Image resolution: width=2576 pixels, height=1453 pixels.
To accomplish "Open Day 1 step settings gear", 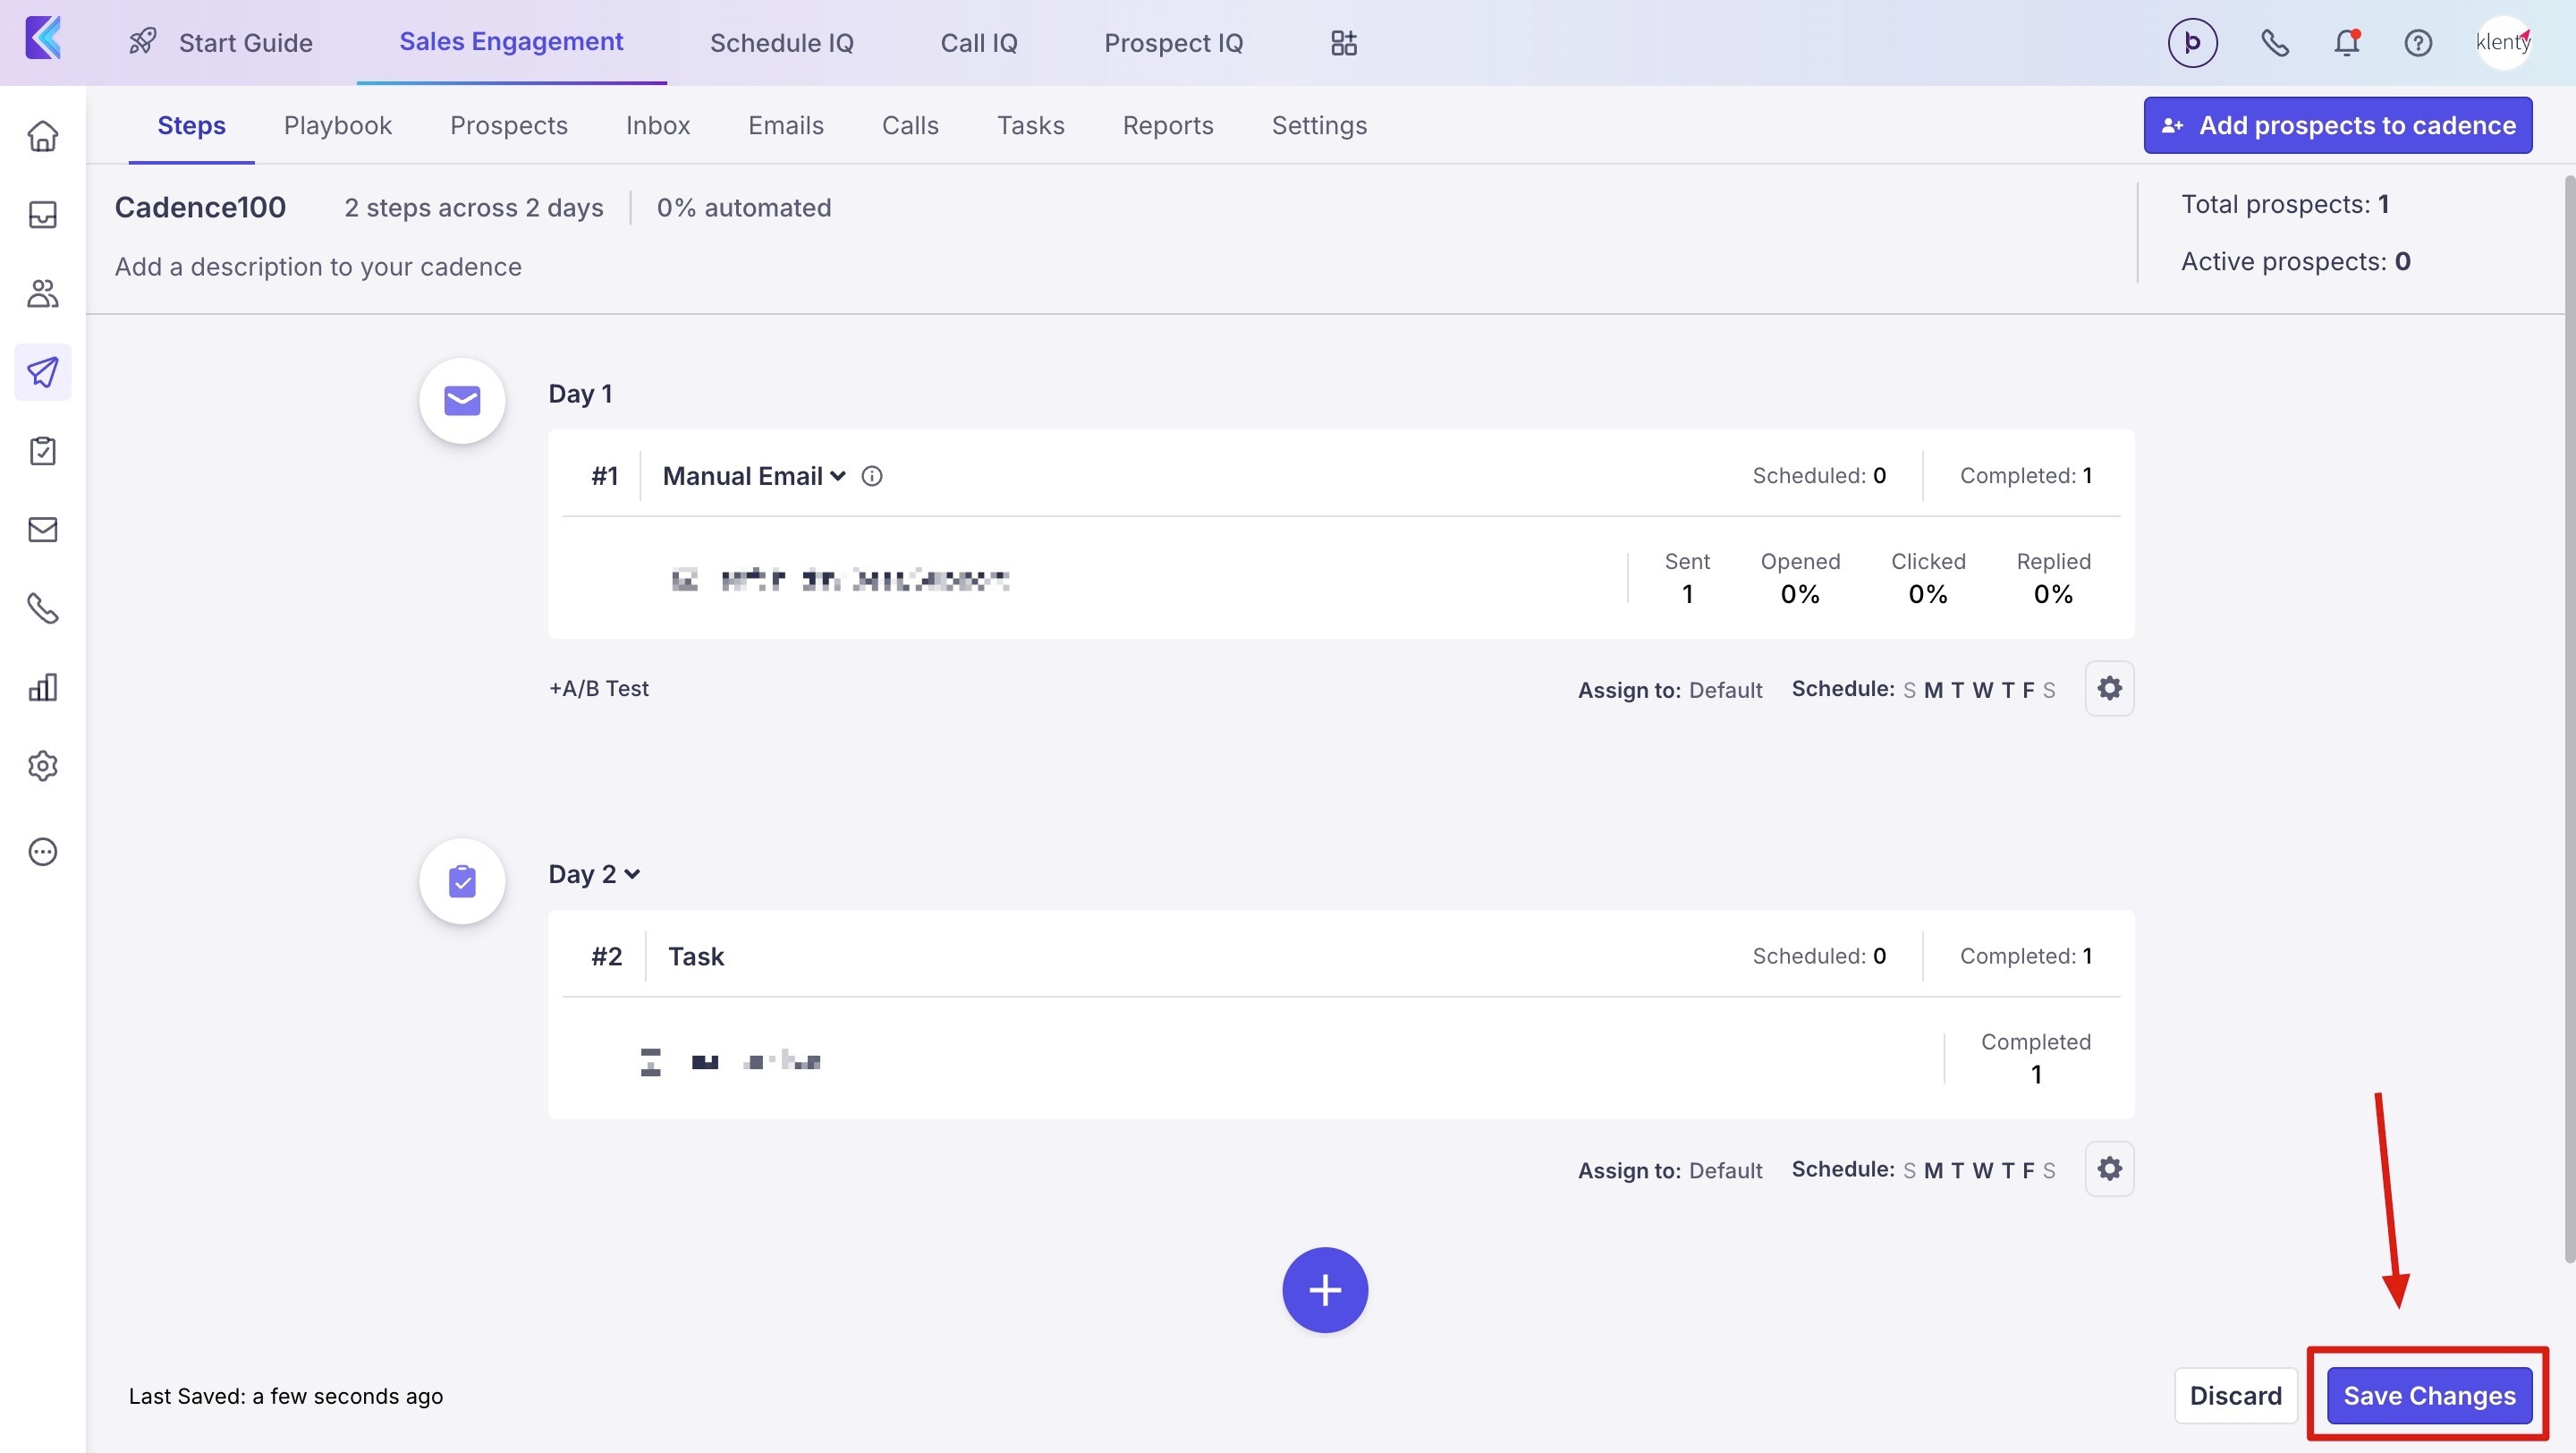I will pos(2109,688).
